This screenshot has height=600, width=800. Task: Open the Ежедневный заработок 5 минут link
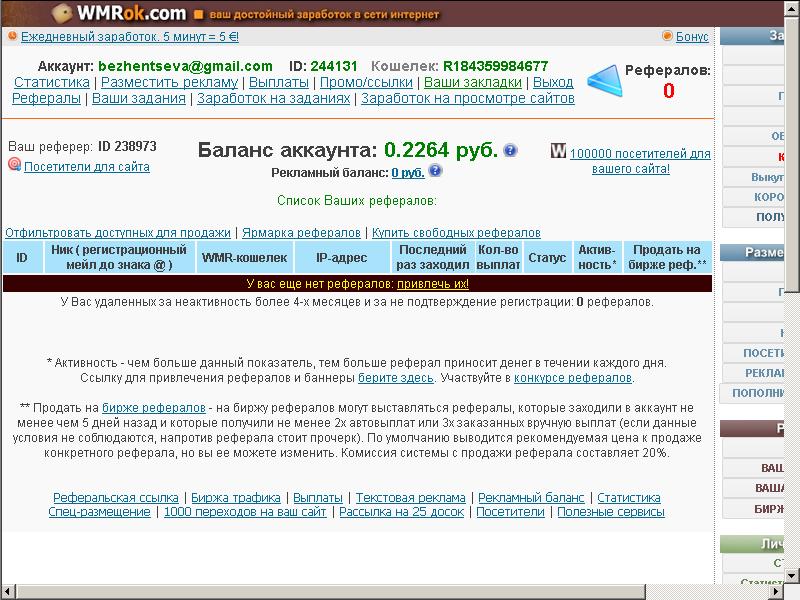pyautogui.click(x=130, y=37)
